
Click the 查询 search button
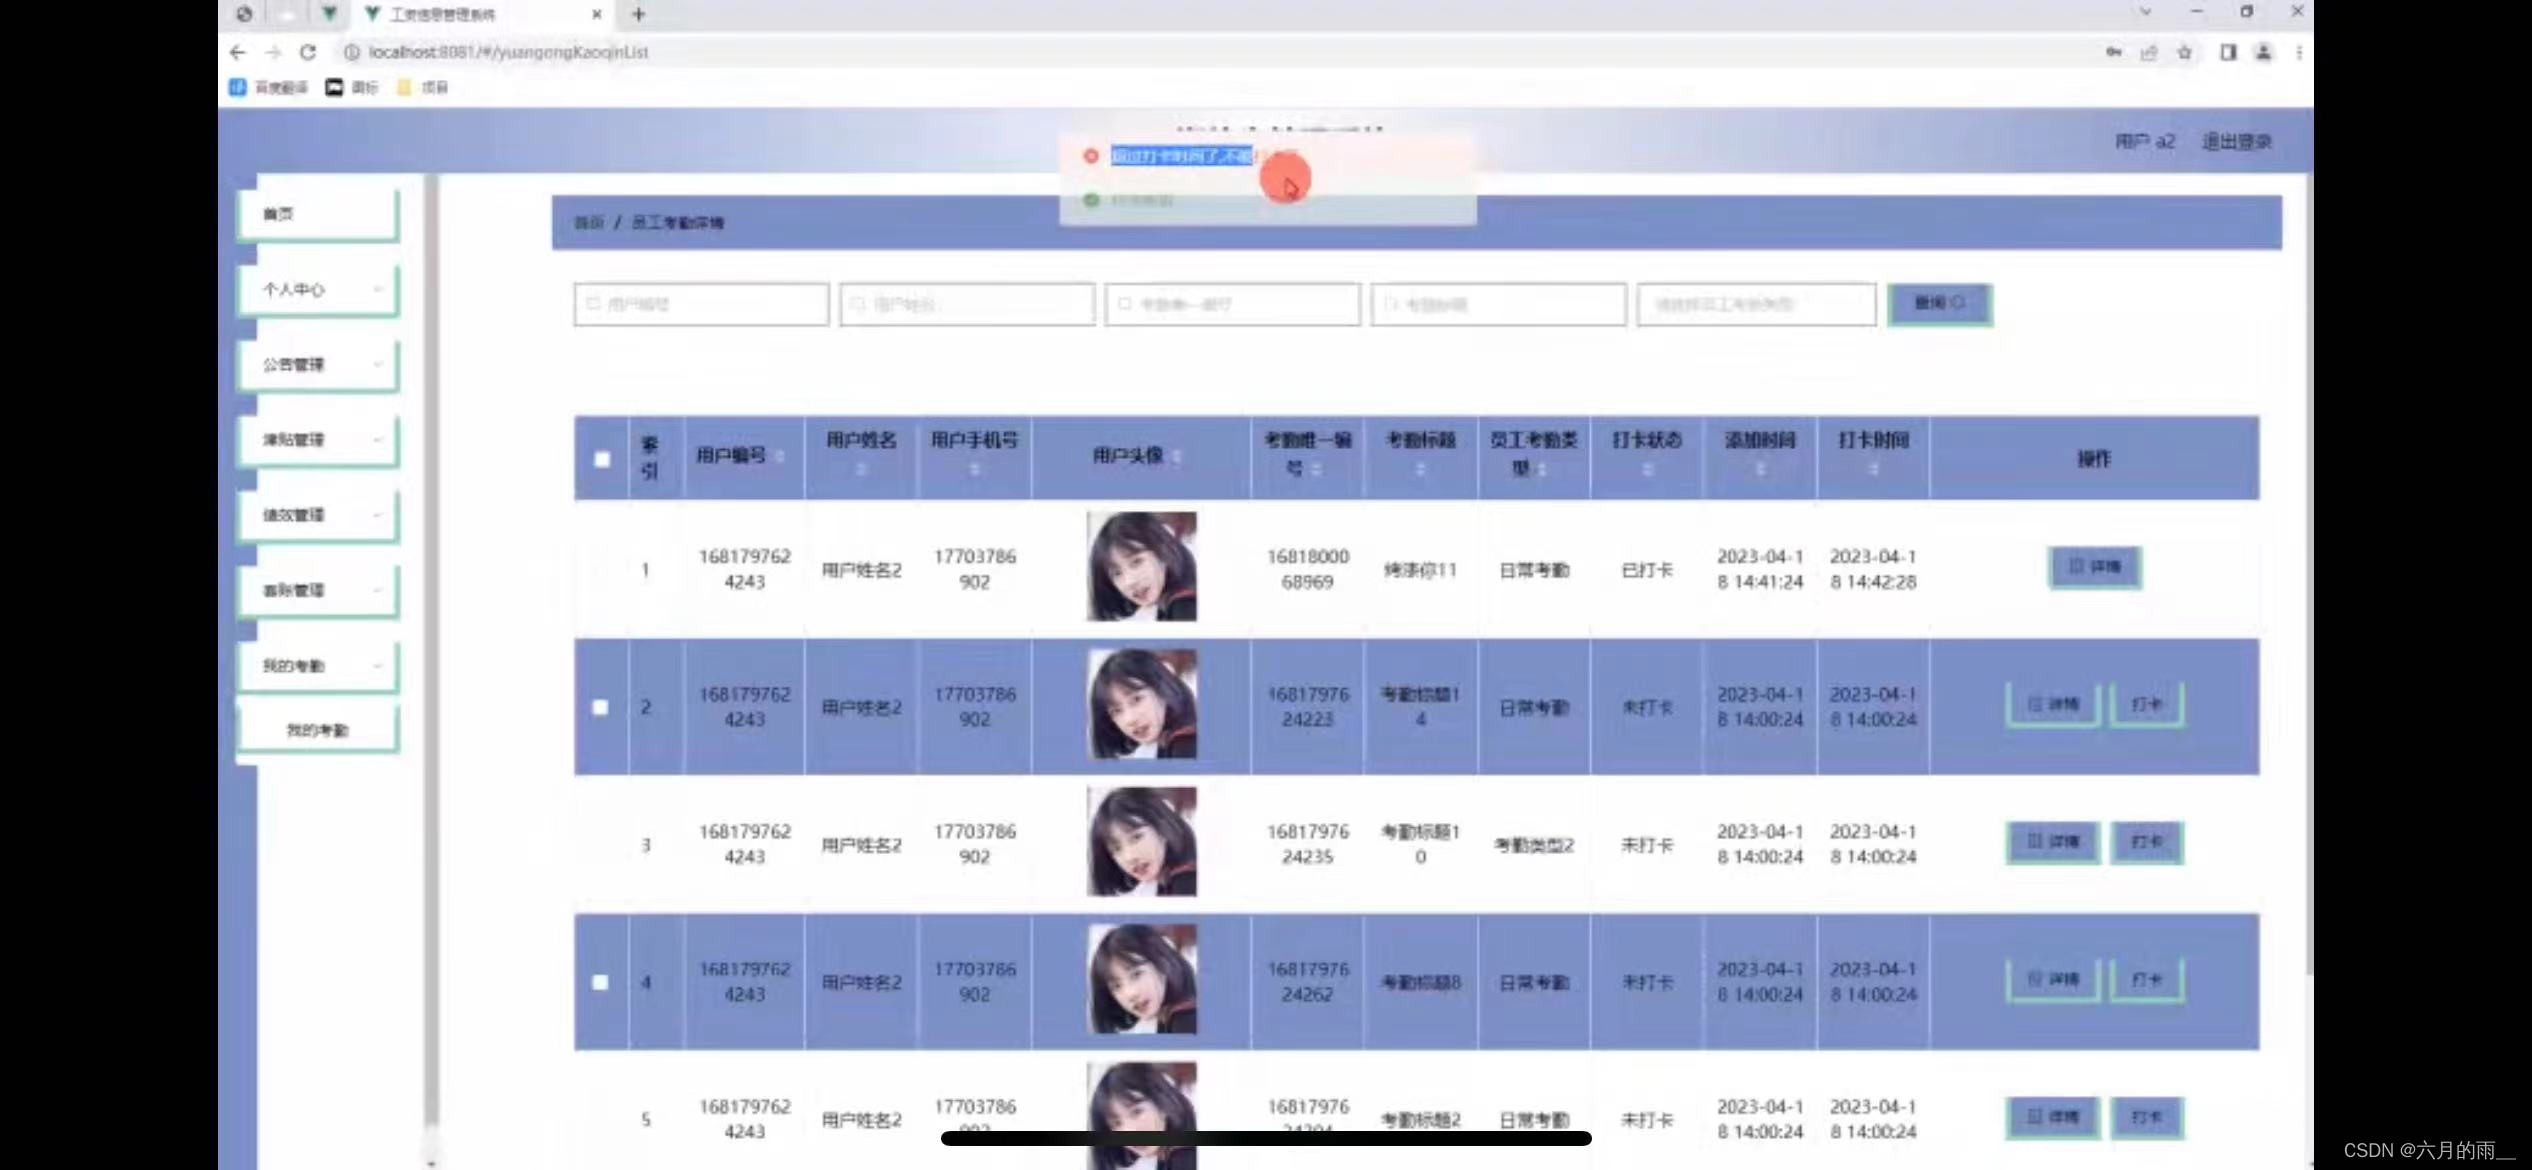point(1939,303)
